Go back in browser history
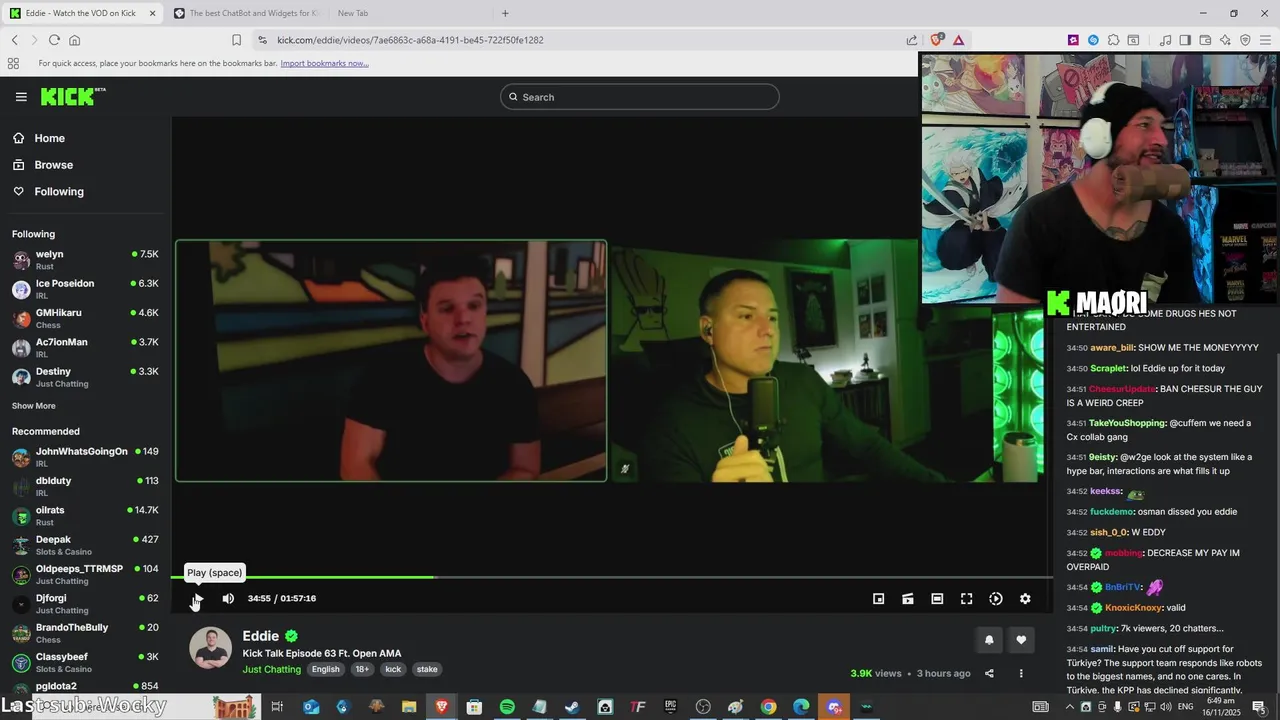 (15, 40)
